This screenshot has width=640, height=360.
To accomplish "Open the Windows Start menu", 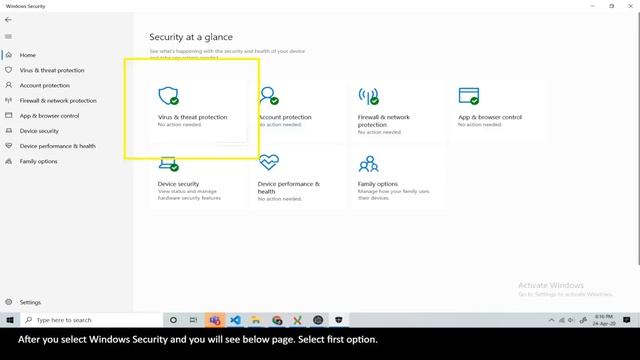I will click(x=10, y=320).
